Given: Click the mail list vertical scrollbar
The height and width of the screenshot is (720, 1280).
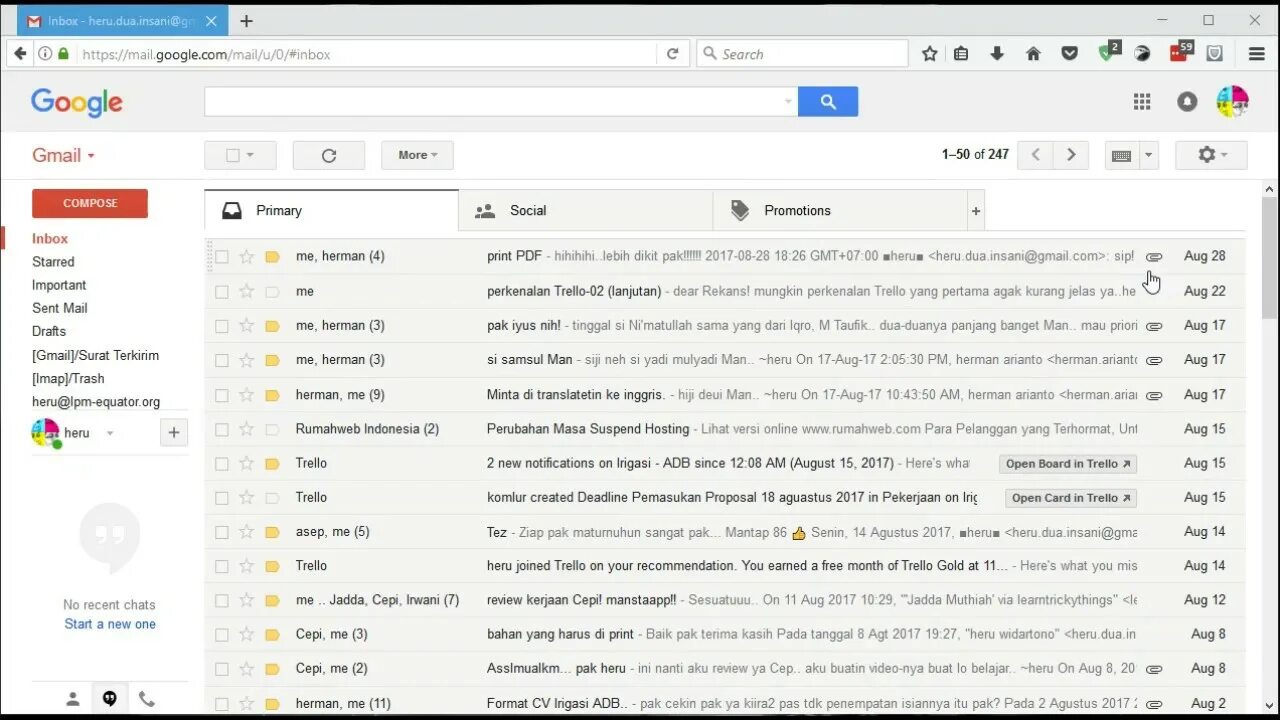Looking at the screenshot, I should (1270, 258).
